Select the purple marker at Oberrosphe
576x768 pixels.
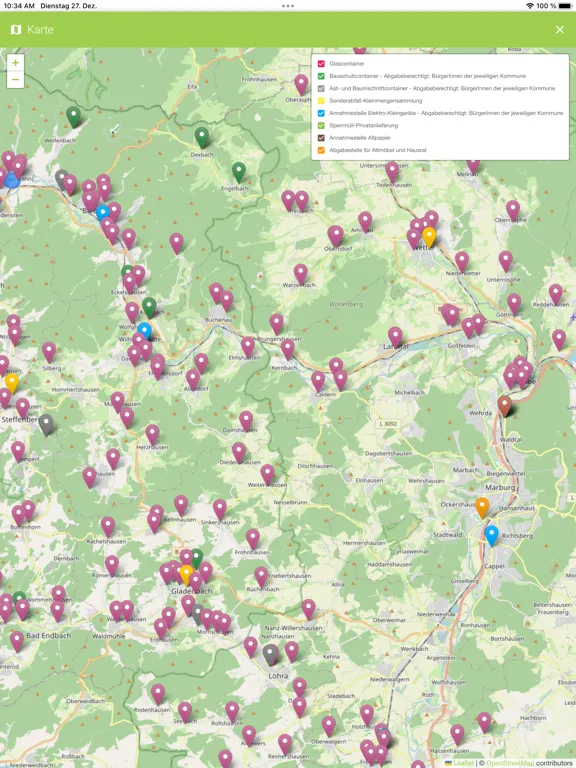tap(513, 210)
